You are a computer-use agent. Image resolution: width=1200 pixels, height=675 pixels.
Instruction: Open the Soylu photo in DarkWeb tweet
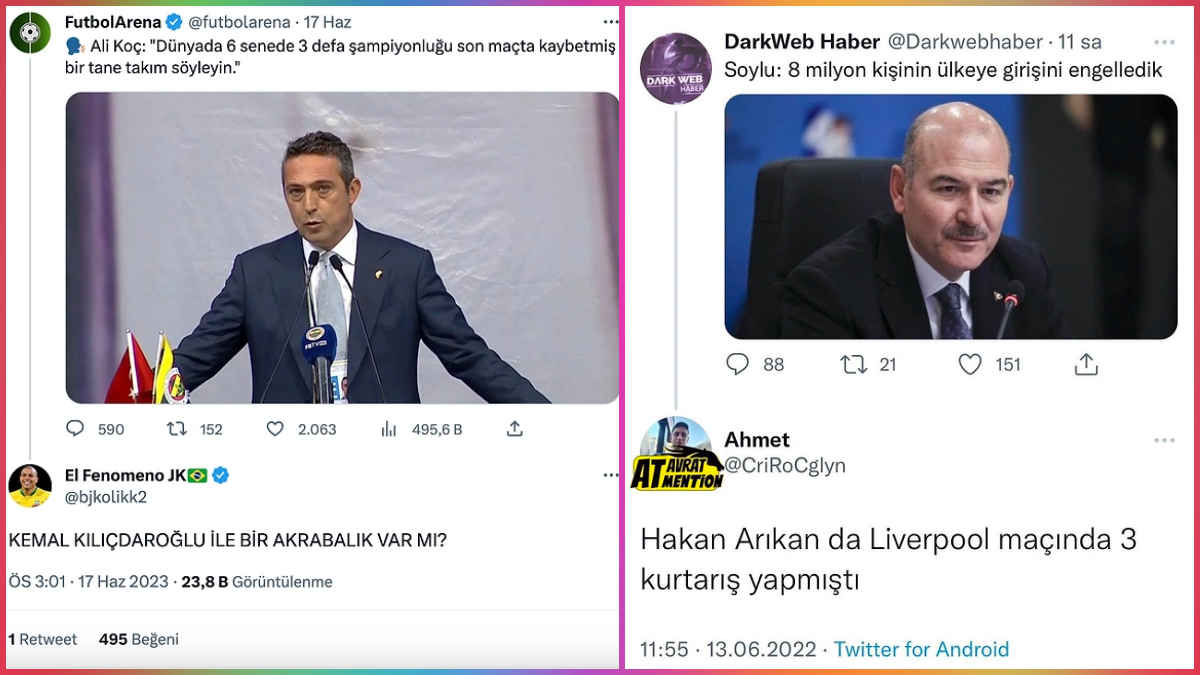click(x=950, y=216)
